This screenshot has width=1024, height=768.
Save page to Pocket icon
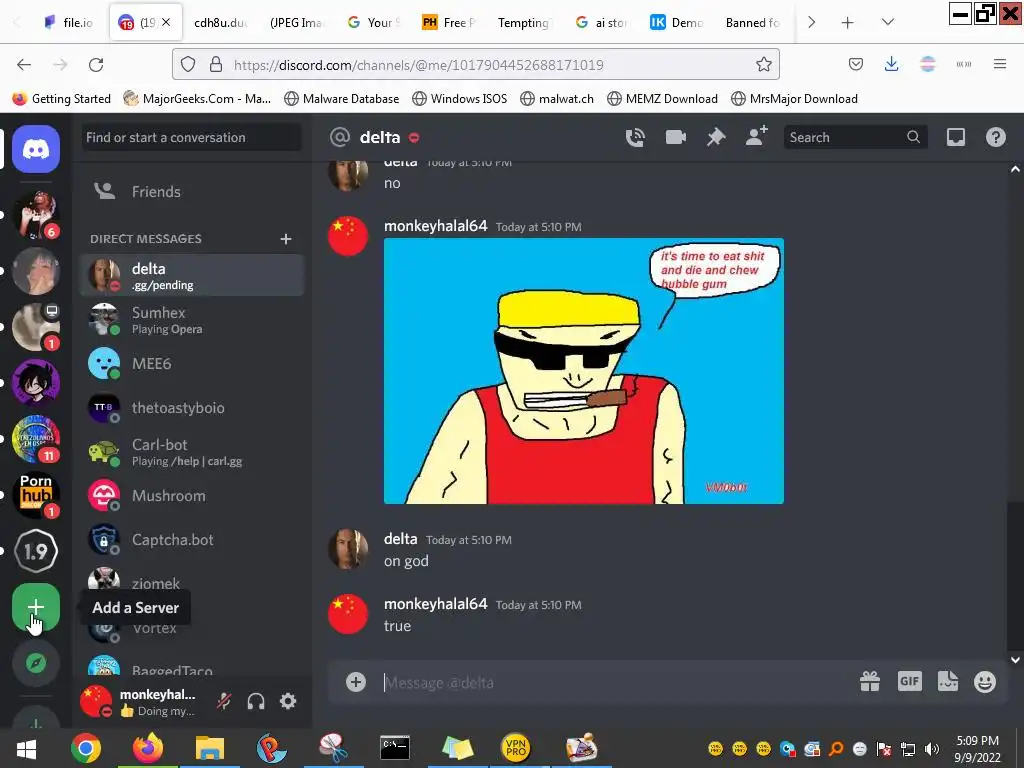[x=856, y=64]
